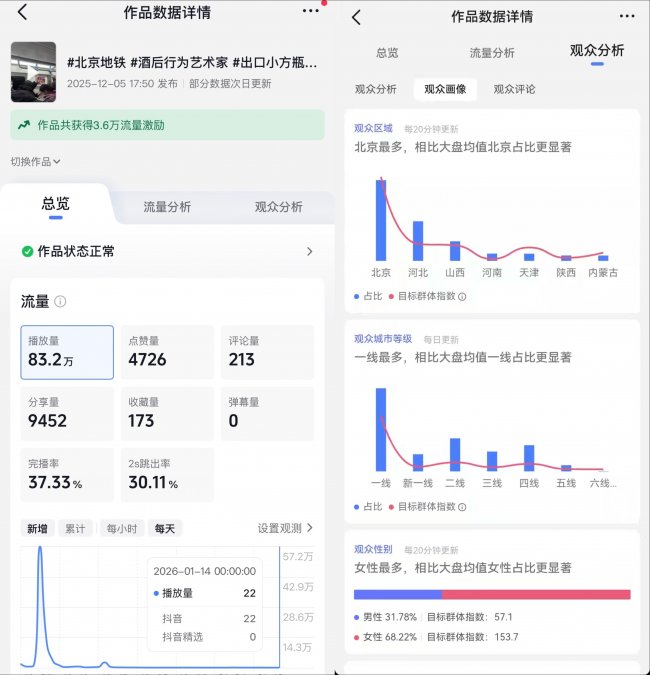Tap the back arrow on left screen
This screenshot has width=650, height=675.
click(x=22, y=13)
